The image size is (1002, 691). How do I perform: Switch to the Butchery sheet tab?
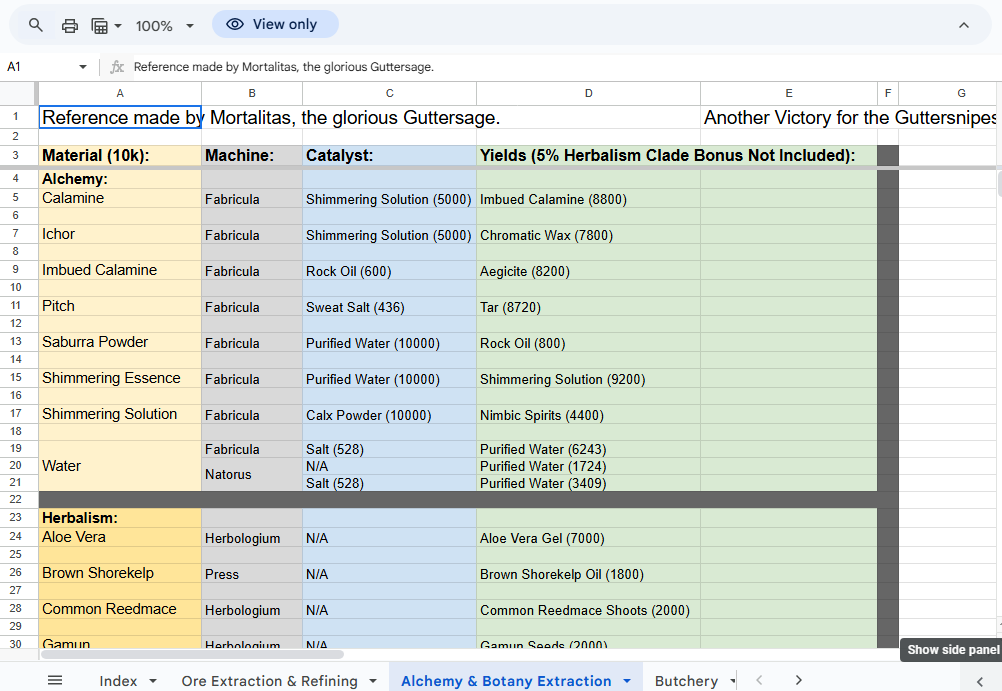coord(686,681)
